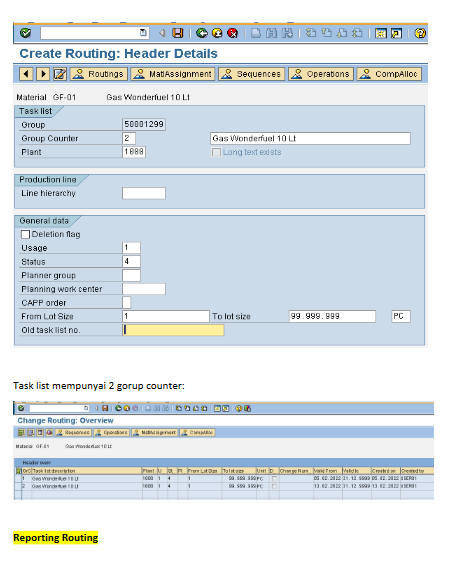
Task: Click the Operations button in Change Routing Overview
Action: pyautogui.click(x=111, y=432)
